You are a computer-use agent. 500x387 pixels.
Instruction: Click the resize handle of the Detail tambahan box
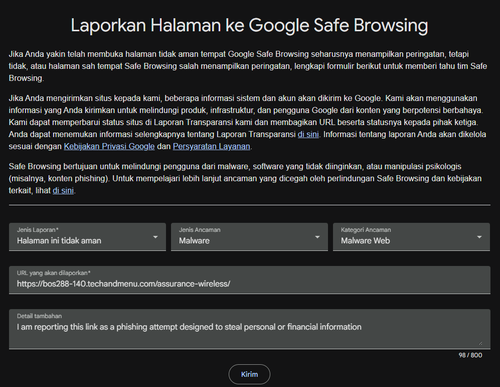480,343
